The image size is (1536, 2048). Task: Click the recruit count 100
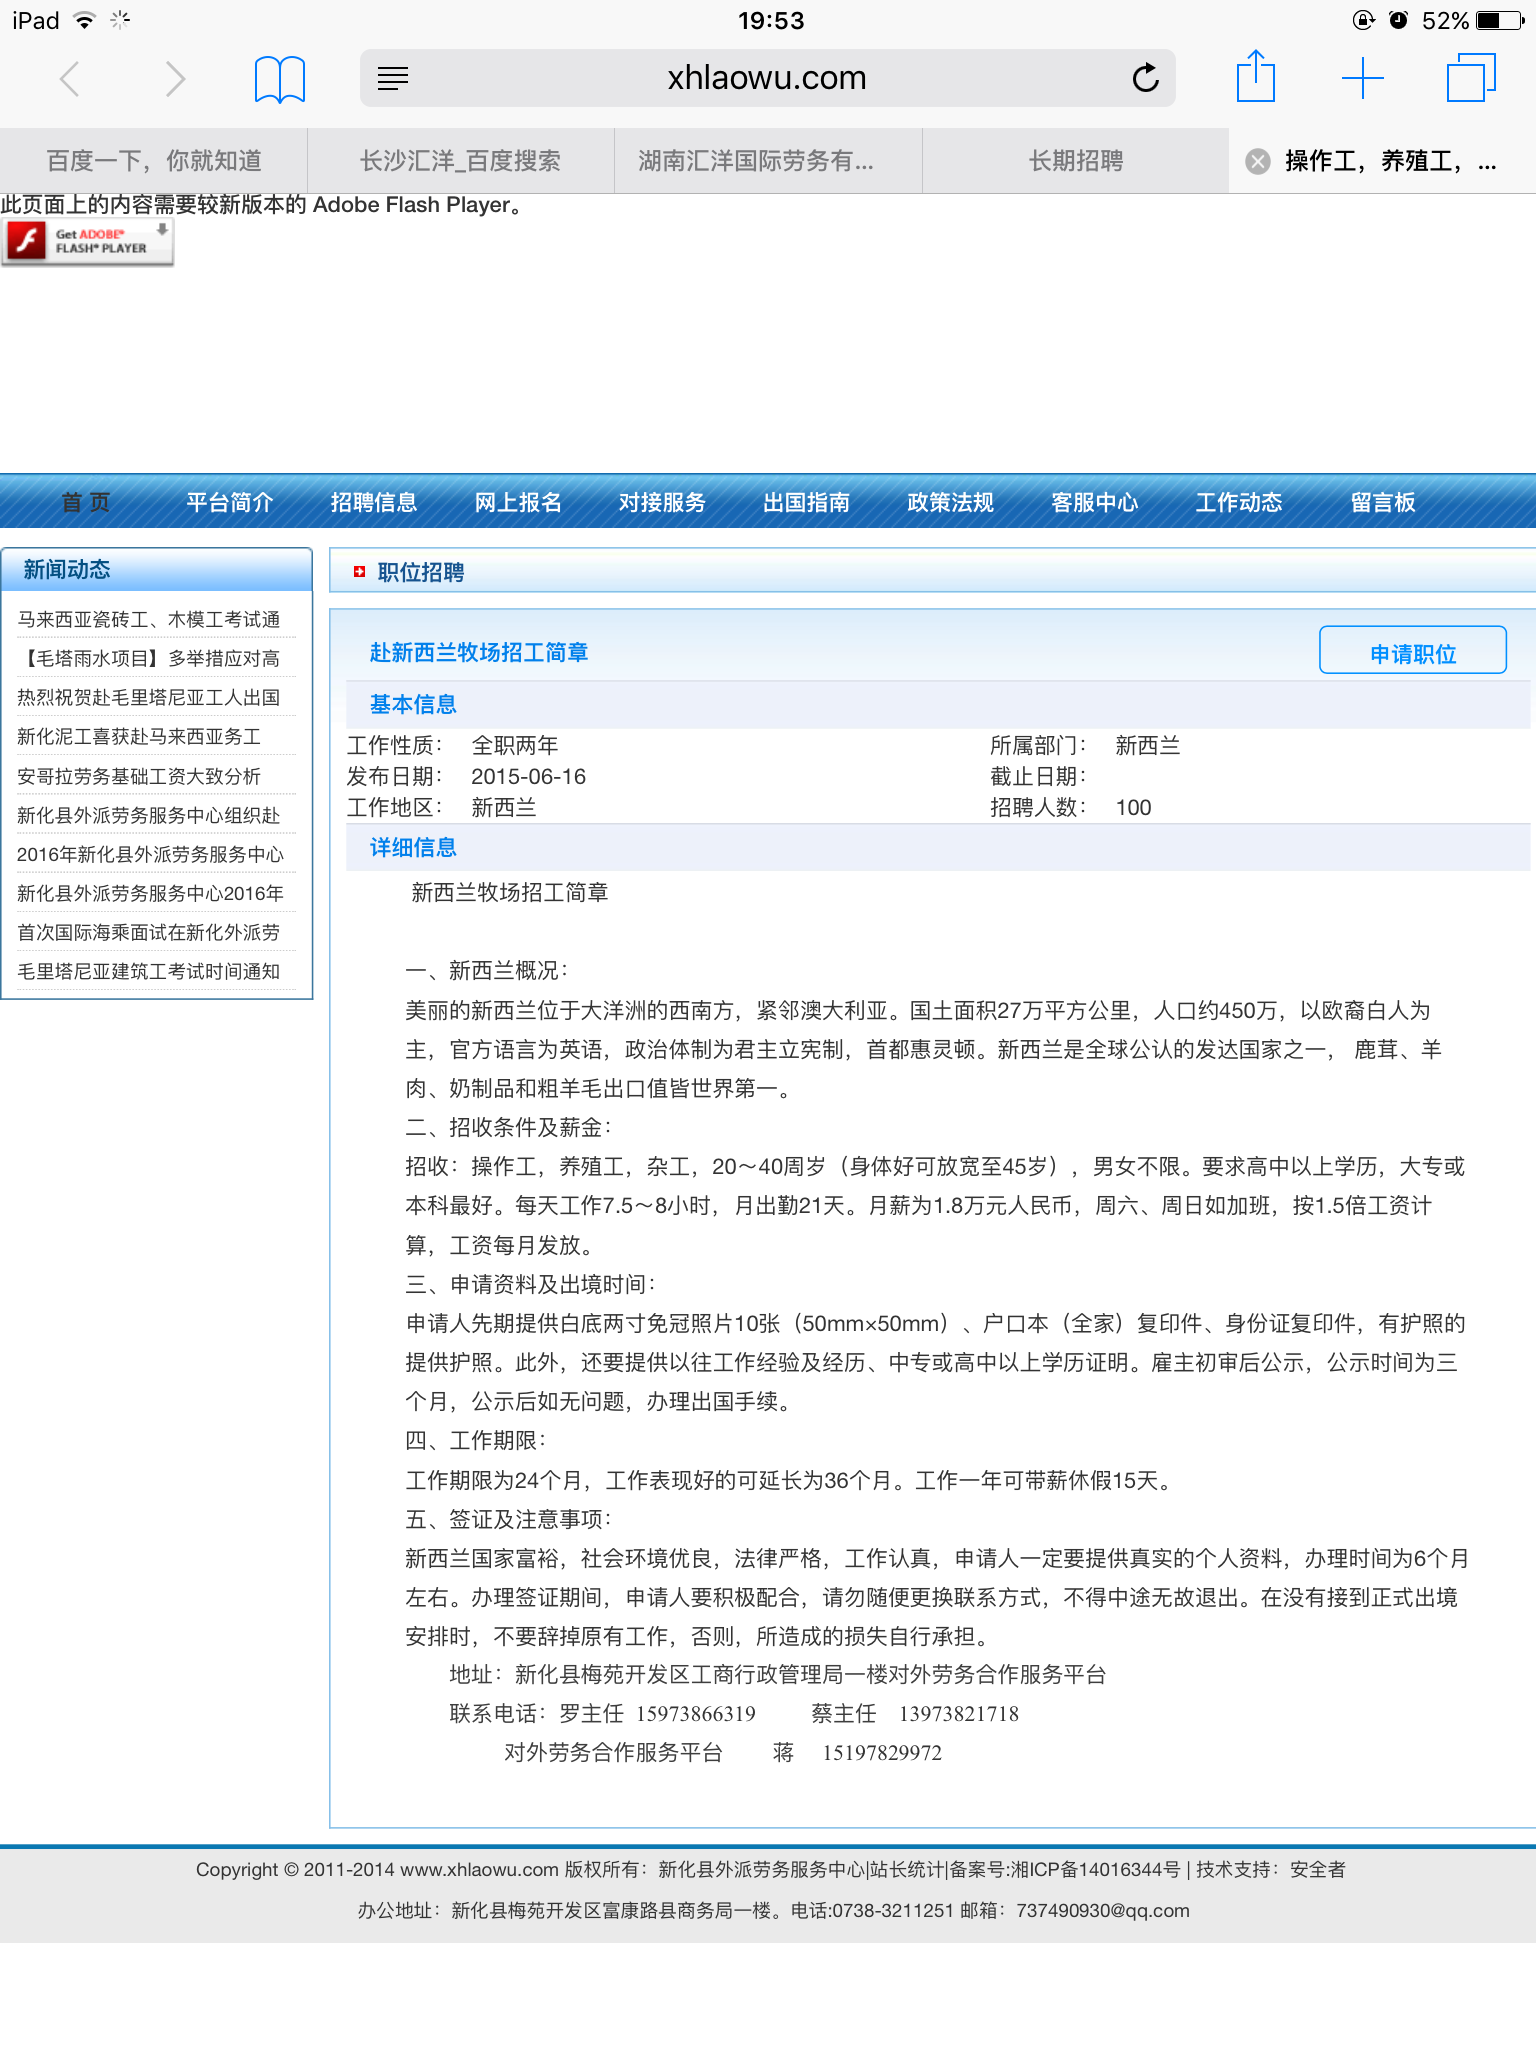tap(1133, 807)
